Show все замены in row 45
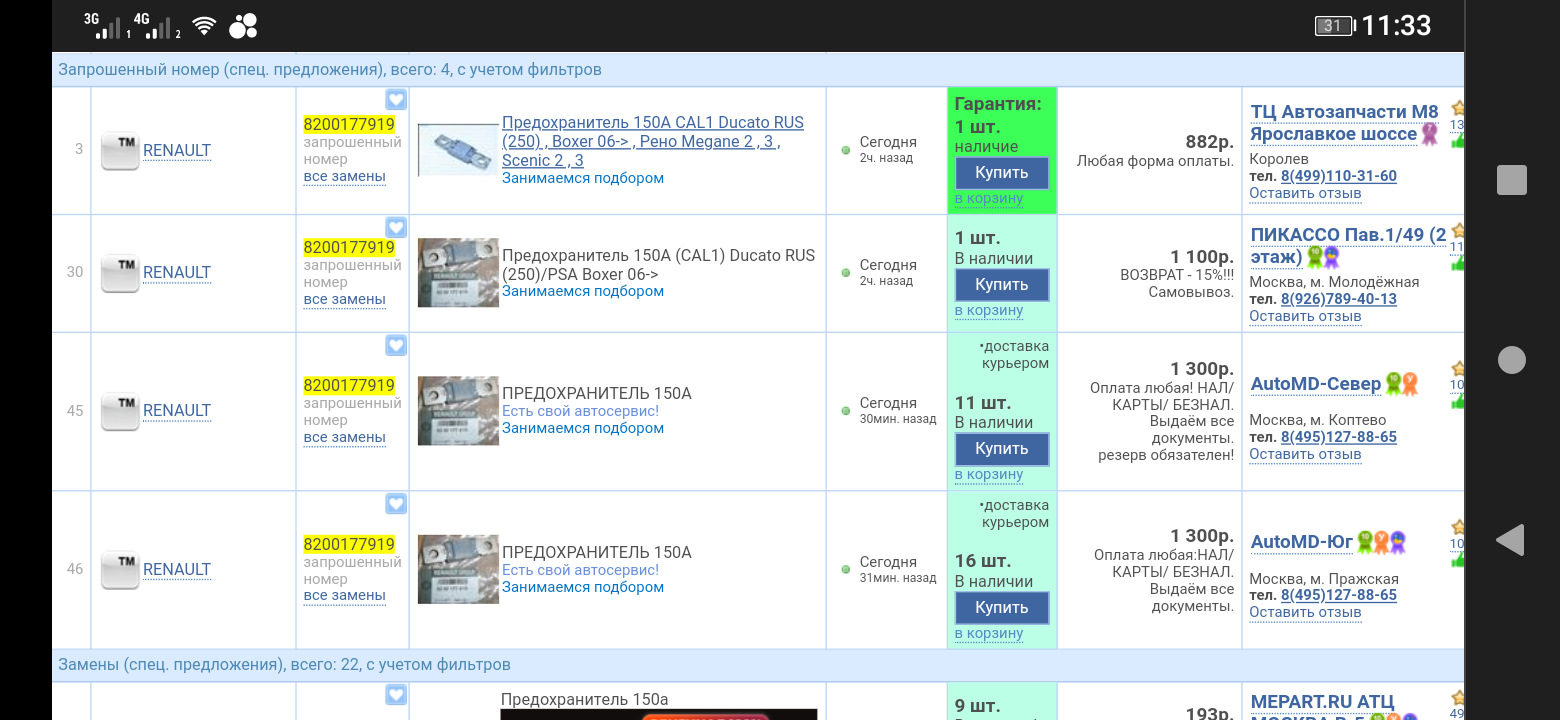The image size is (1560, 720). pyautogui.click(x=345, y=438)
